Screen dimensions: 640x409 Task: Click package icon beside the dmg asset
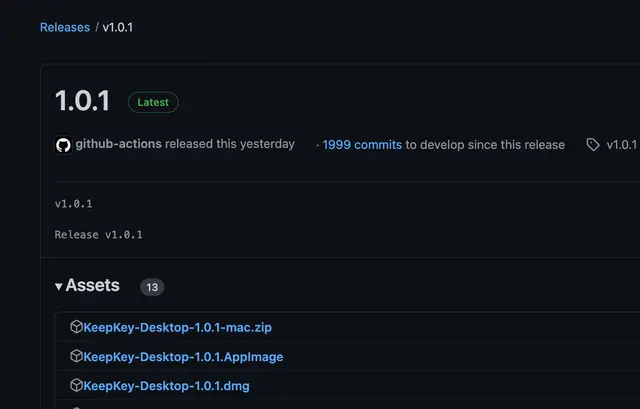[x=76, y=385]
